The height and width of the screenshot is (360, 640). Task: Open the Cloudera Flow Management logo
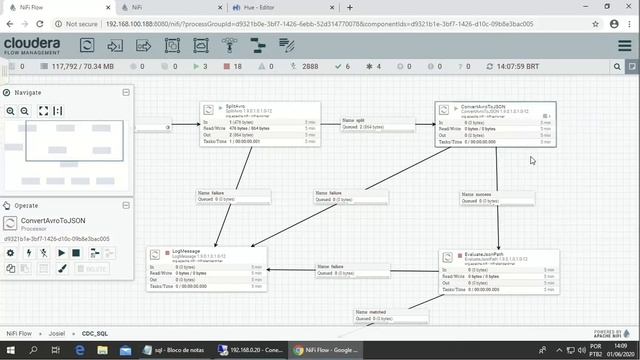(32, 46)
